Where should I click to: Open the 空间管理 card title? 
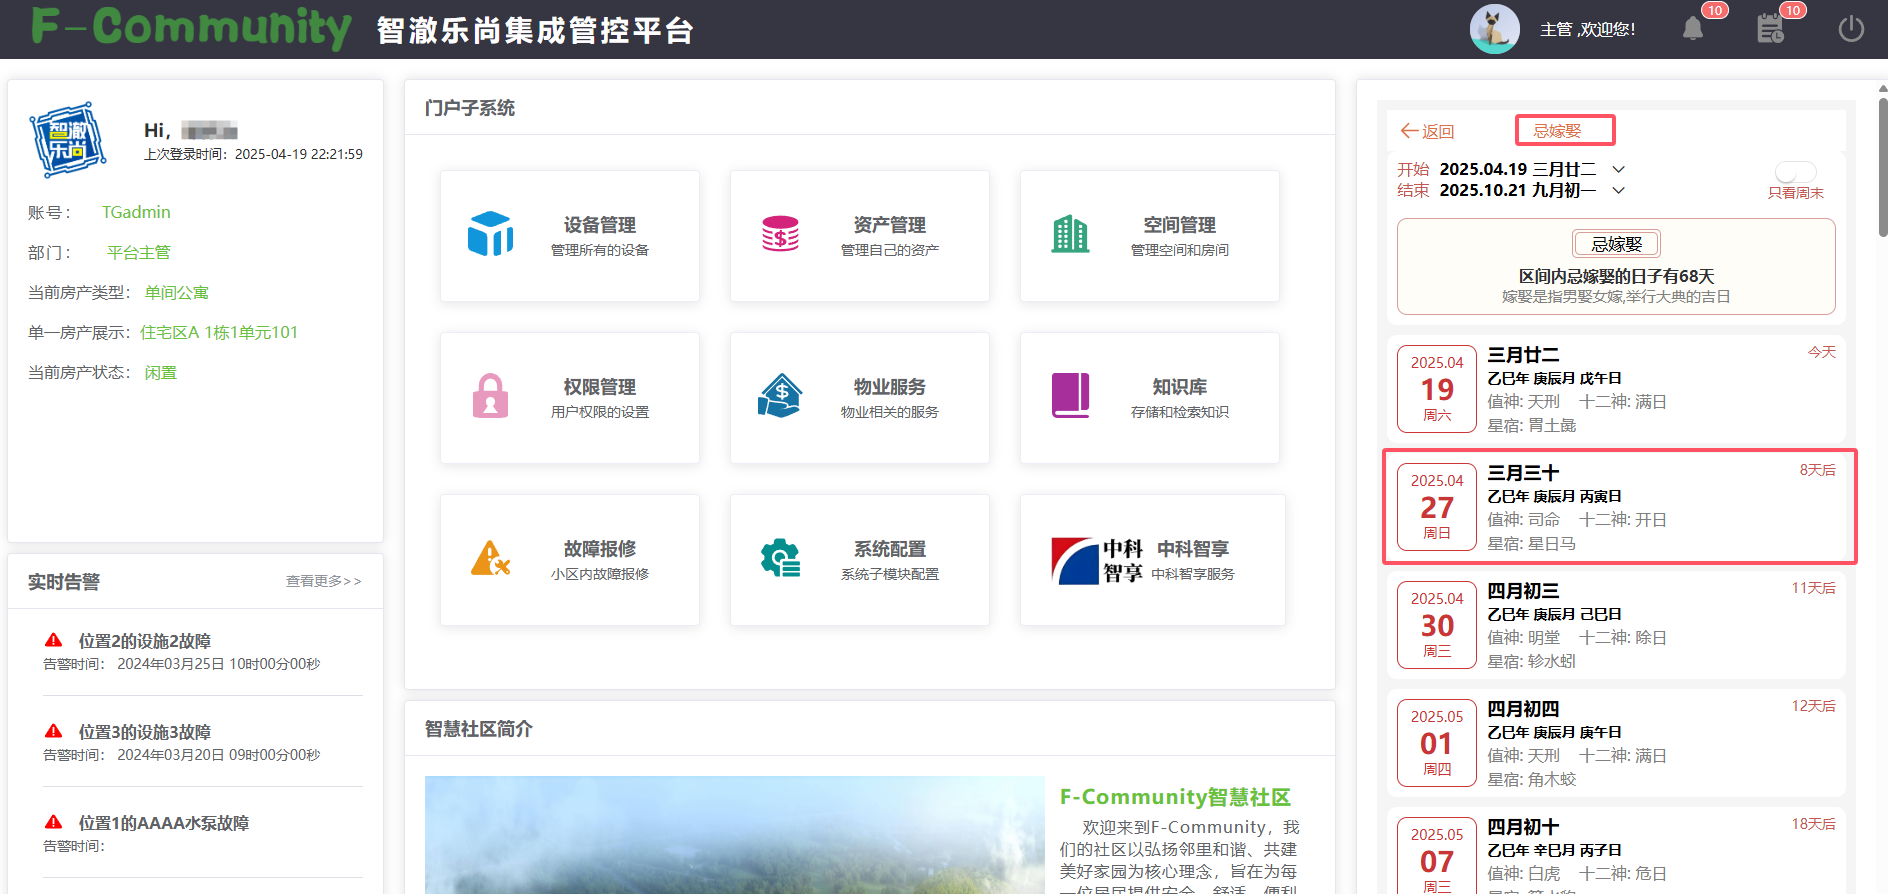tap(1180, 225)
